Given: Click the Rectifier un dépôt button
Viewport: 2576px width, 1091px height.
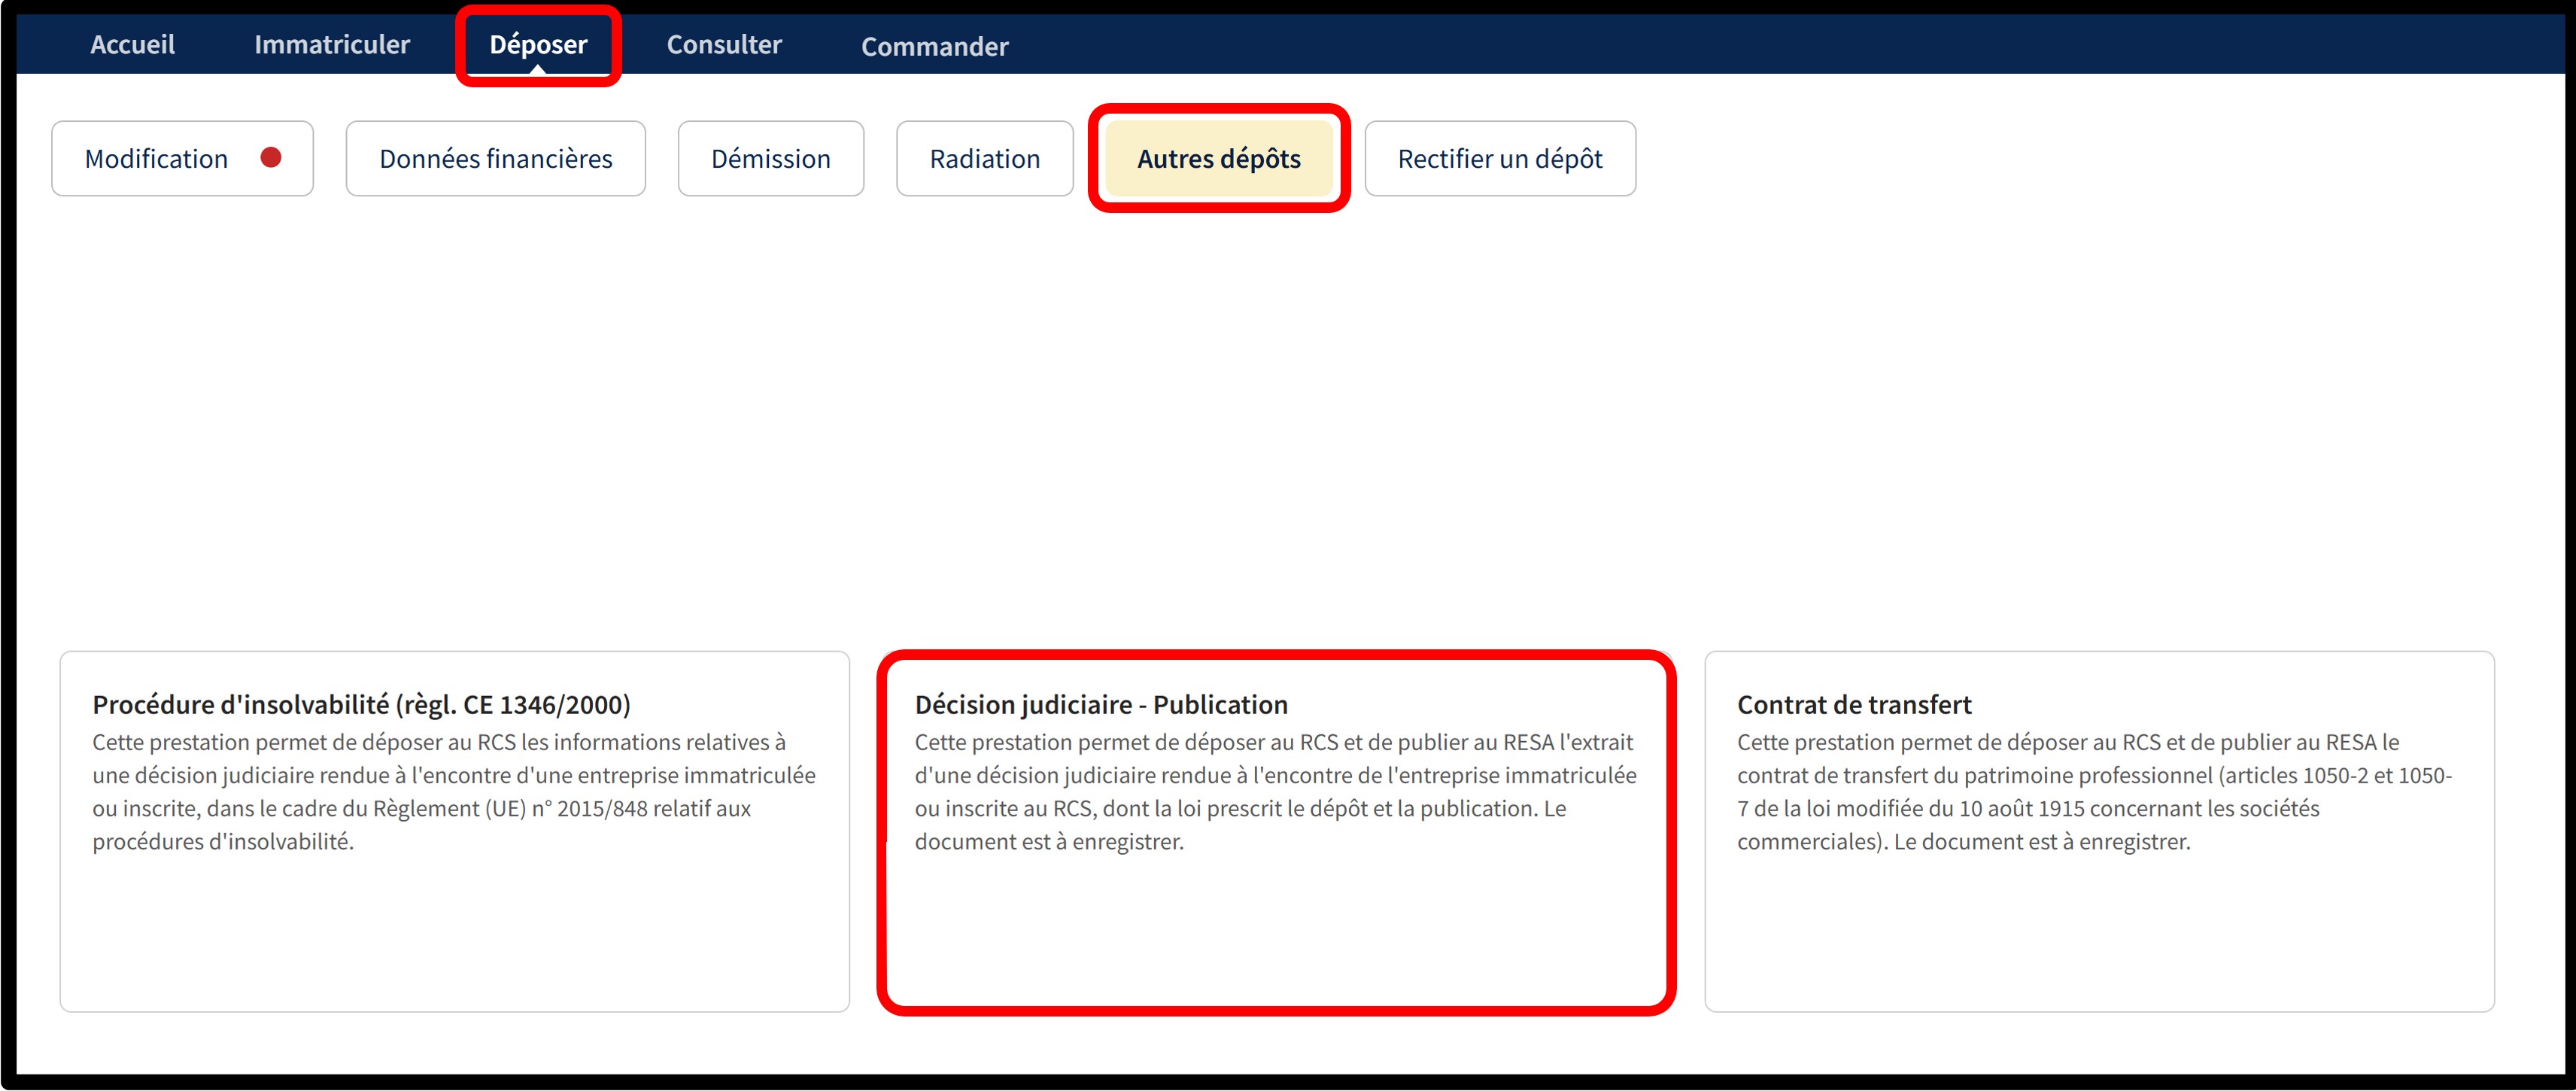Looking at the screenshot, I should coord(1499,159).
